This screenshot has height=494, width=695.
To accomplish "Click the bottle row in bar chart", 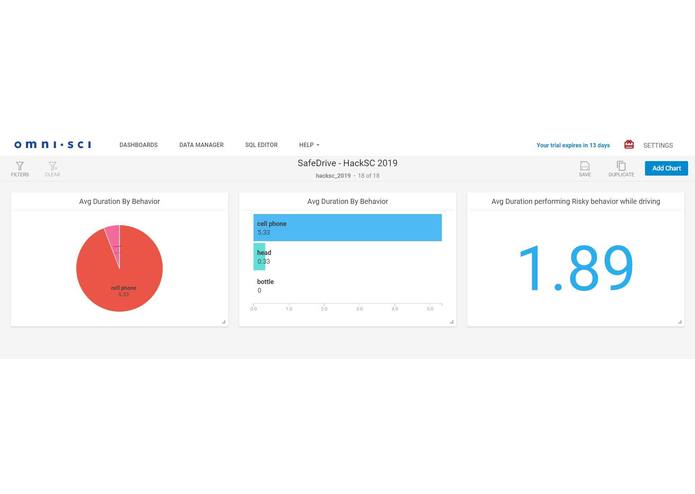I will (x=348, y=286).
